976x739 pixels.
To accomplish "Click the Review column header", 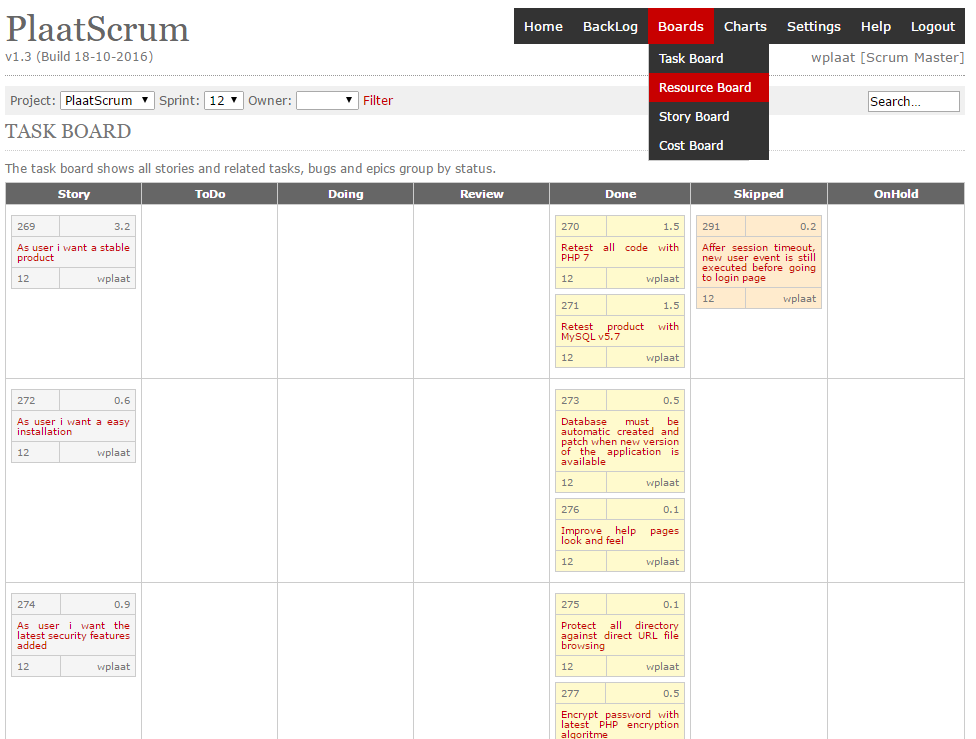I will (482, 194).
